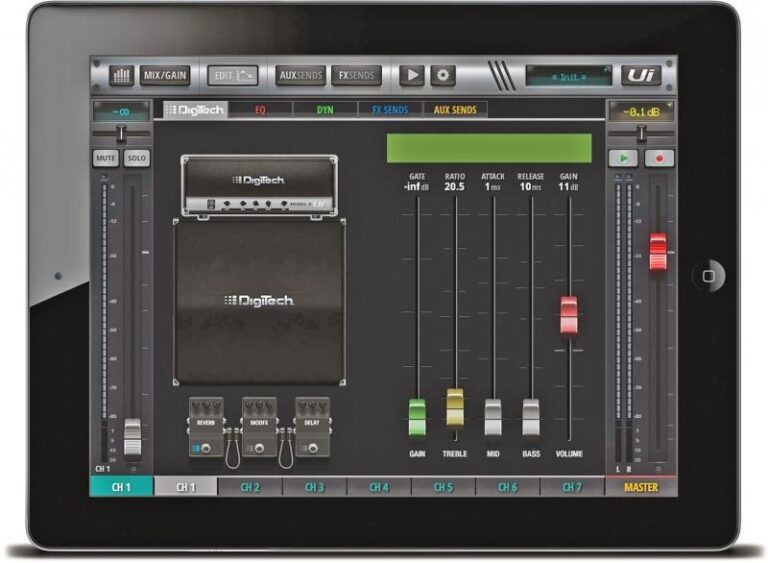Select the CH 7 channel tab
Image resolution: width=768 pixels, height=563 pixels.
pos(572,487)
